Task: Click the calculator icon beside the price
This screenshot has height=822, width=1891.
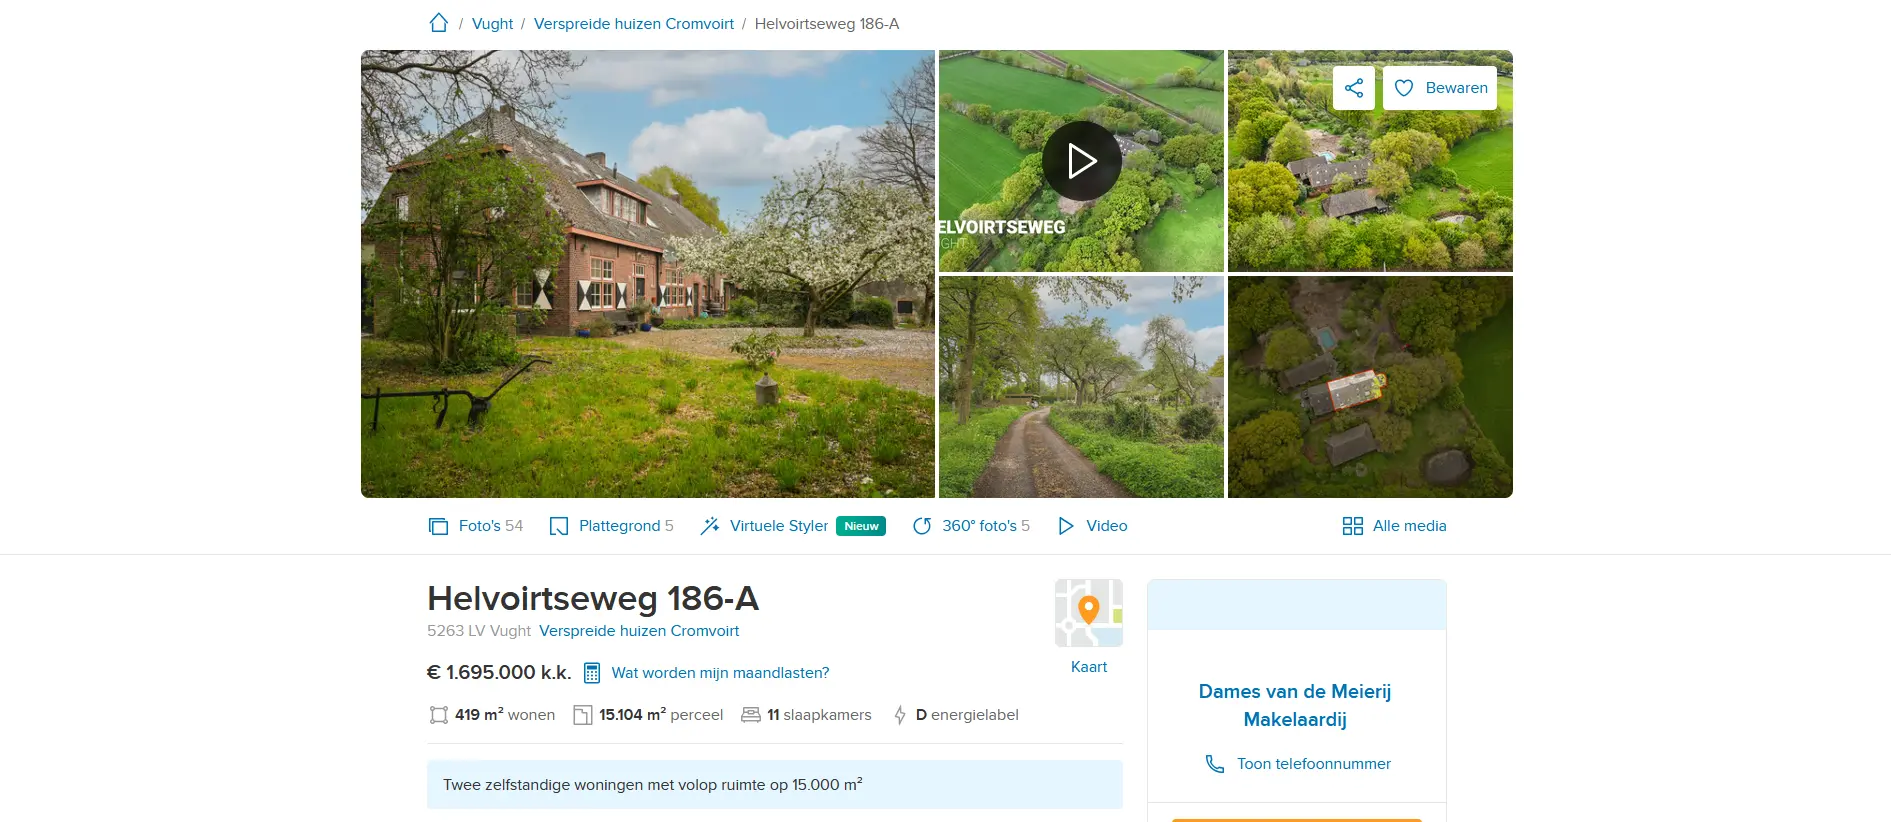Action: click(592, 673)
